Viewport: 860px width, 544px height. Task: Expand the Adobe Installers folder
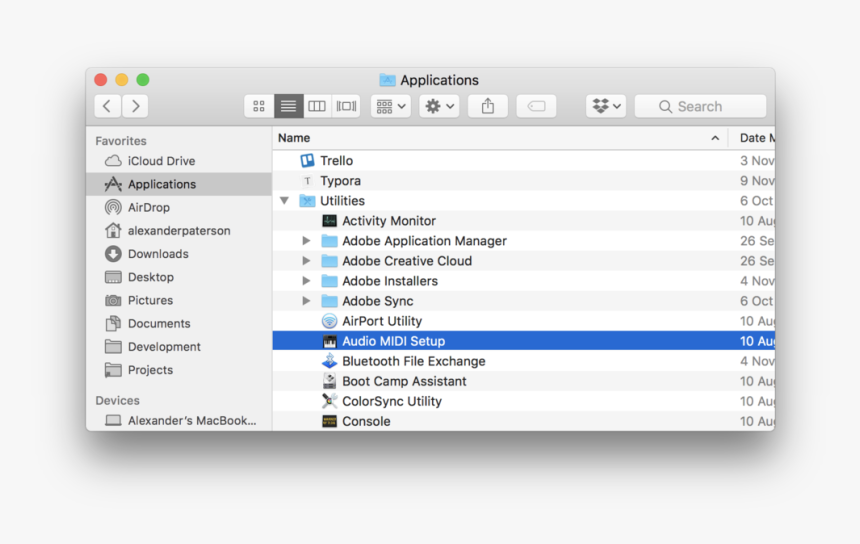(306, 281)
